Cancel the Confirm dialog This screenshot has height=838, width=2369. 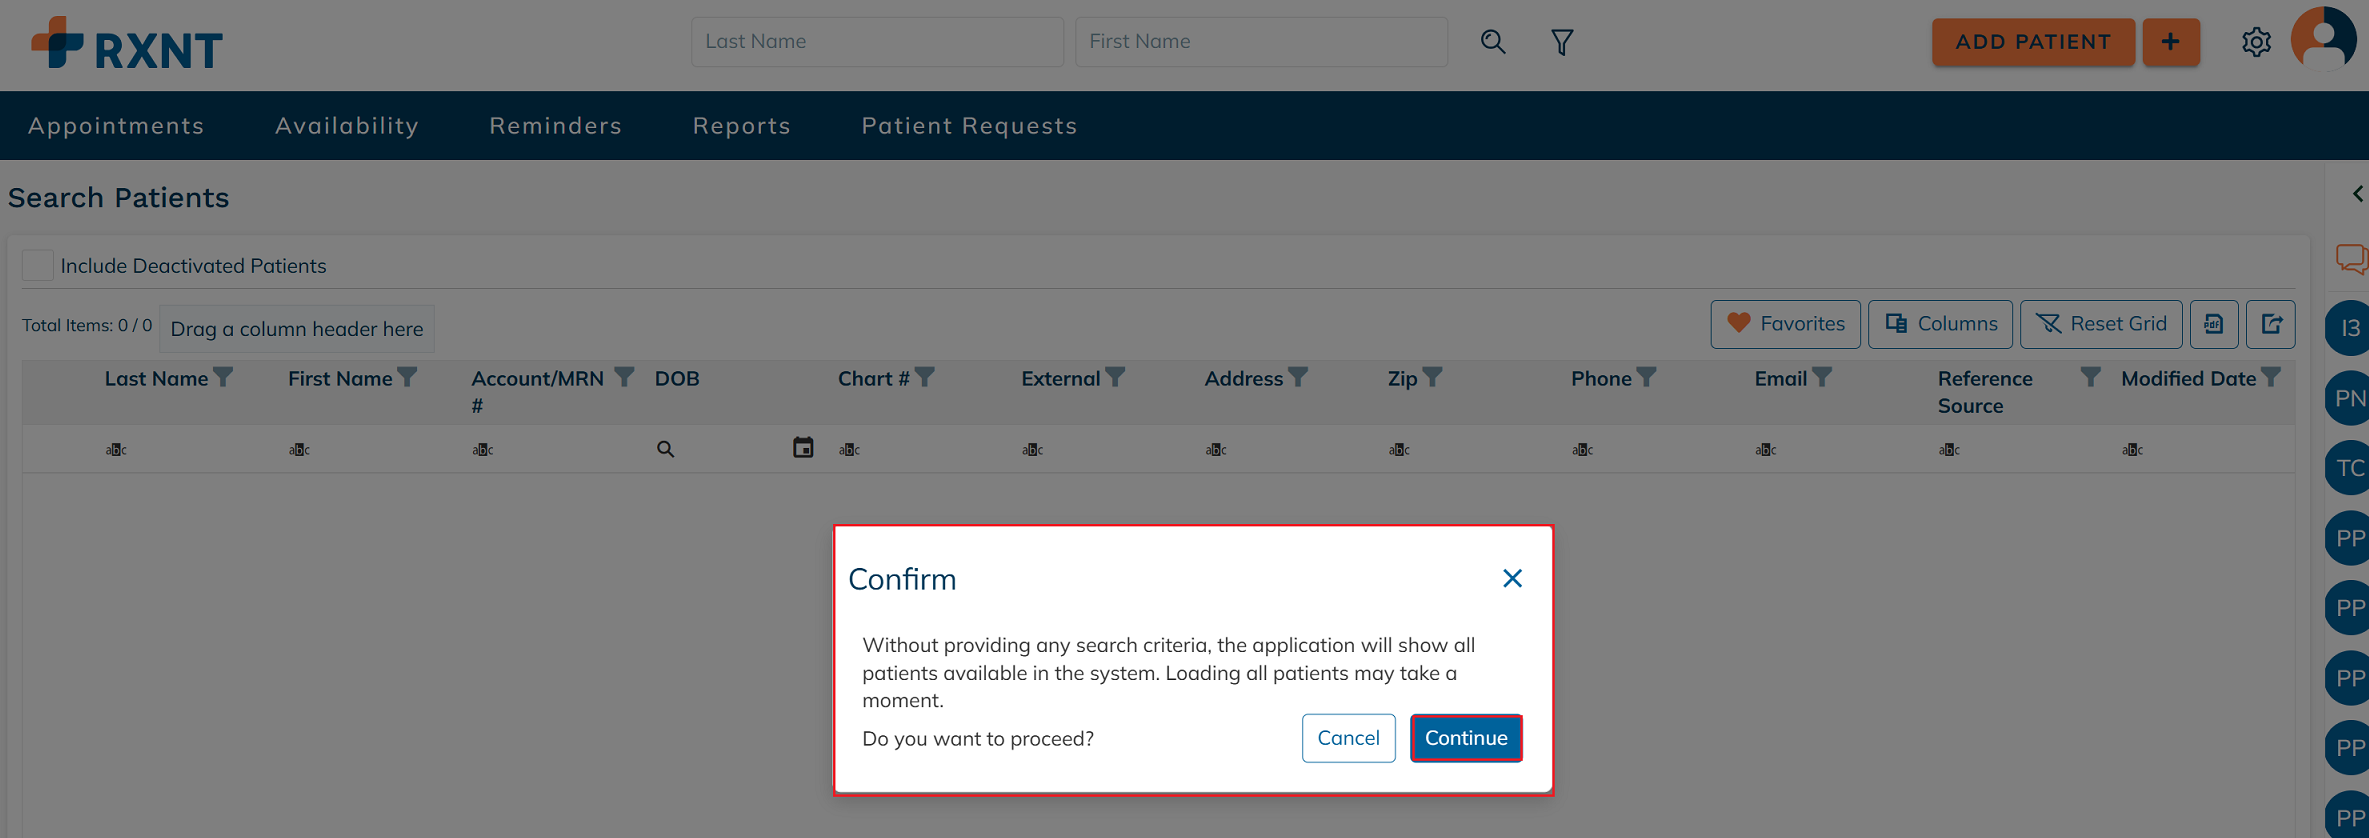pos(1348,738)
